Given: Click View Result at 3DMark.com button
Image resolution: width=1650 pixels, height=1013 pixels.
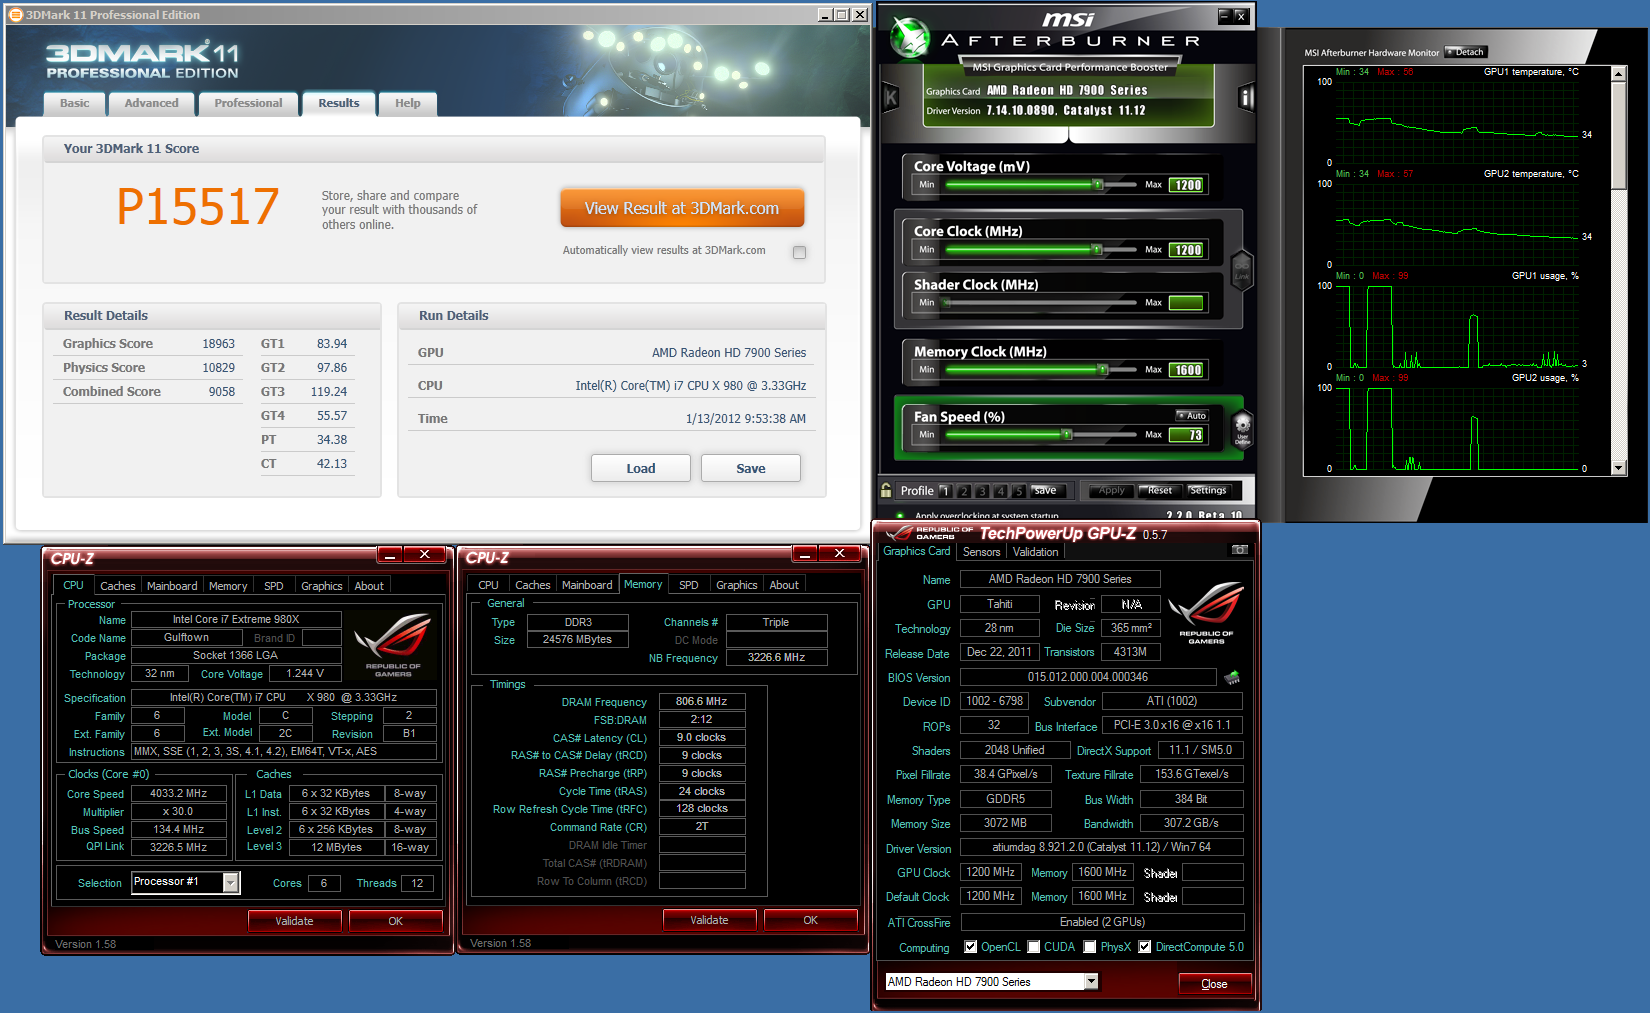Looking at the screenshot, I should (x=682, y=208).
